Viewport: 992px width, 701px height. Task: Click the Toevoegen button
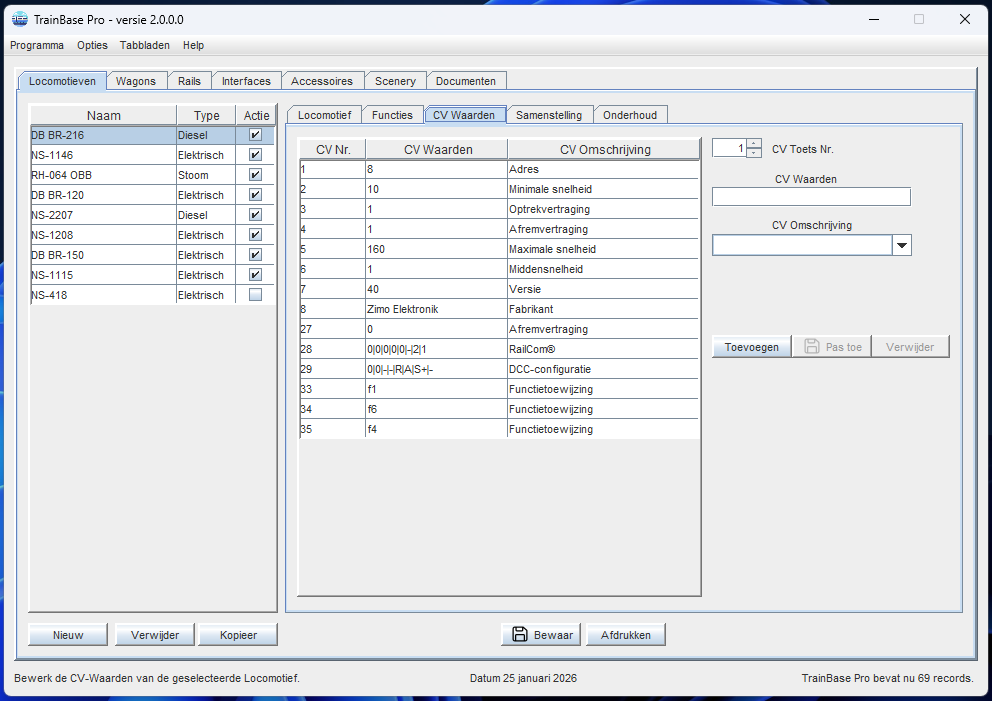pos(751,347)
